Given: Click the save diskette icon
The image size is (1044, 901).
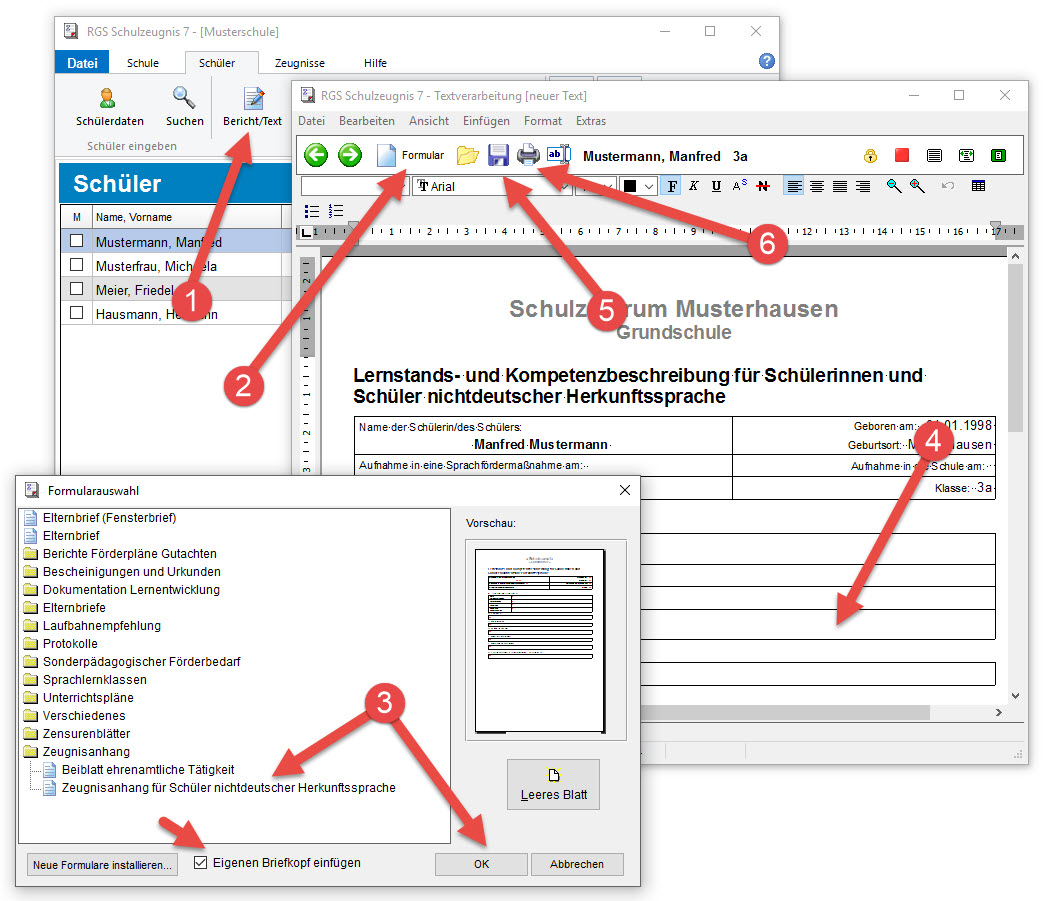Looking at the screenshot, I should click(498, 155).
